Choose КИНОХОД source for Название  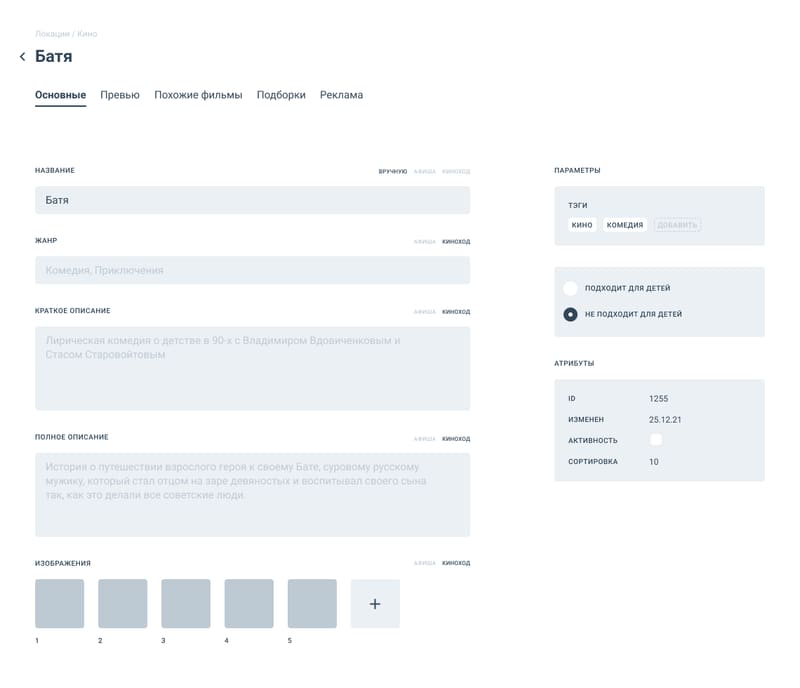[x=456, y=171]
